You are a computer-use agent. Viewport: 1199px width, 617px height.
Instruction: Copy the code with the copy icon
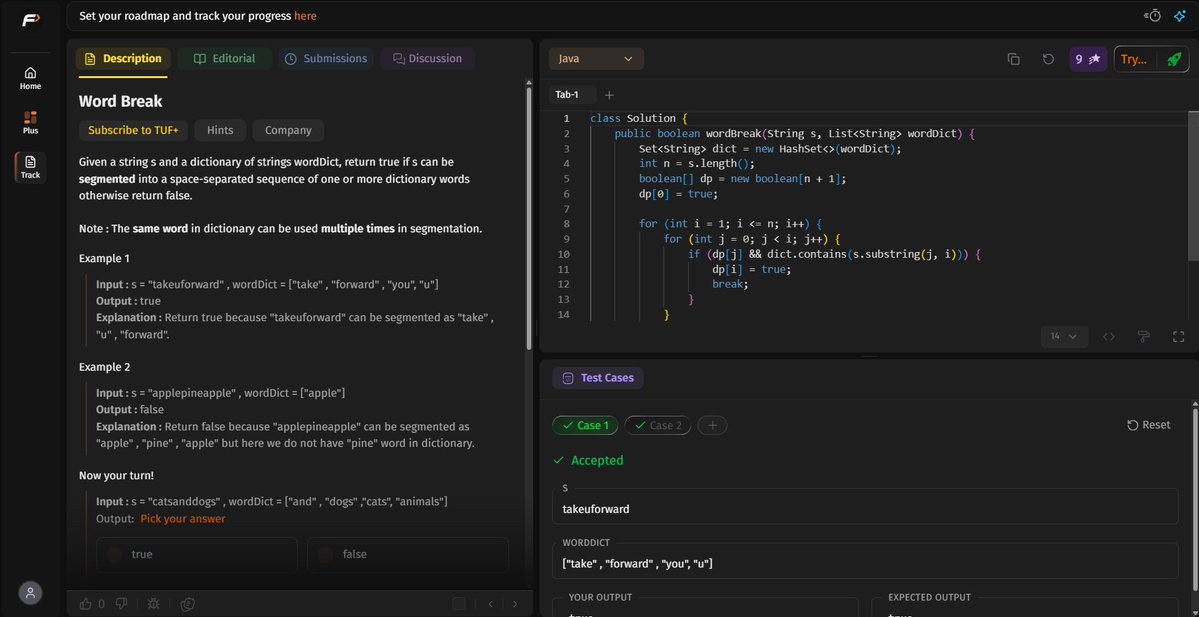[x=1013, y=59]
